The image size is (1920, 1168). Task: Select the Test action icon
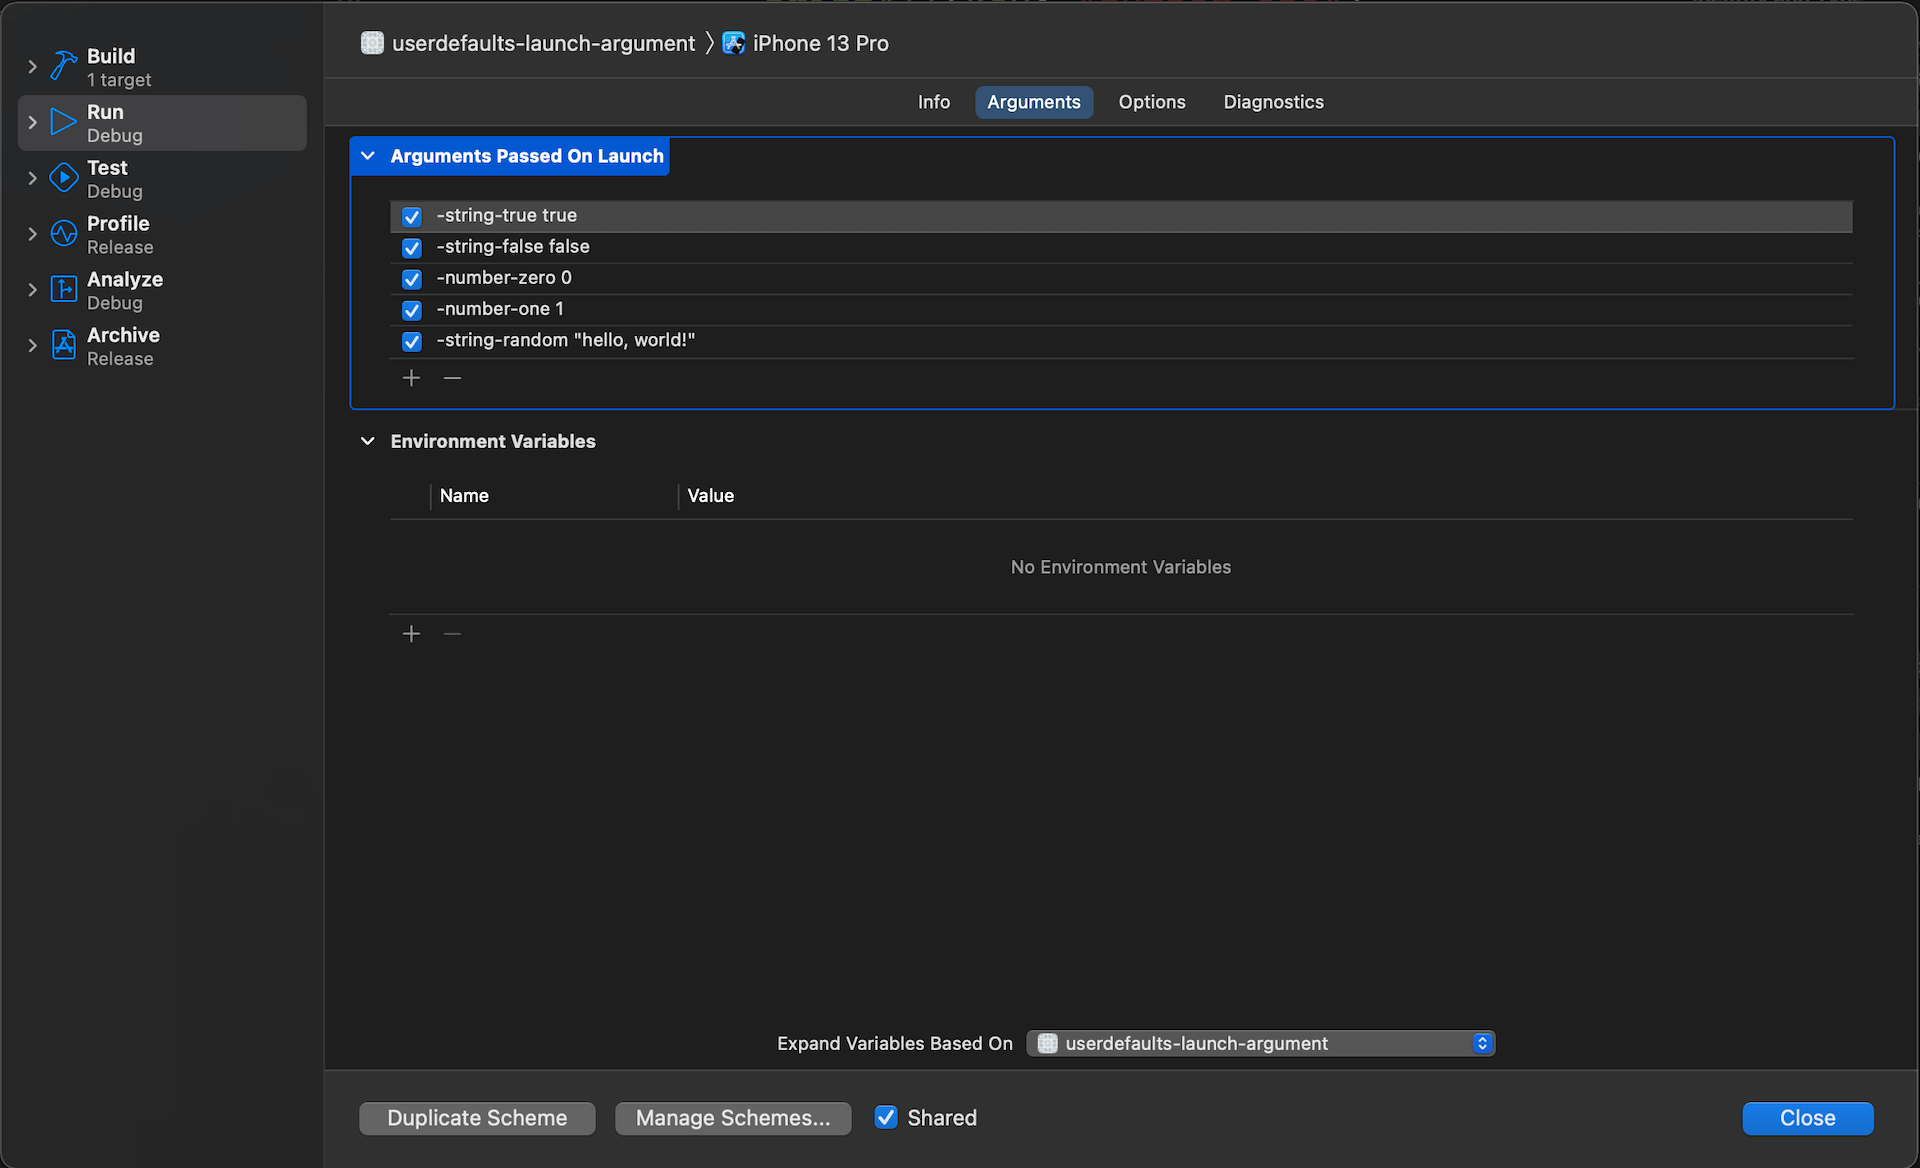point(64,178)
